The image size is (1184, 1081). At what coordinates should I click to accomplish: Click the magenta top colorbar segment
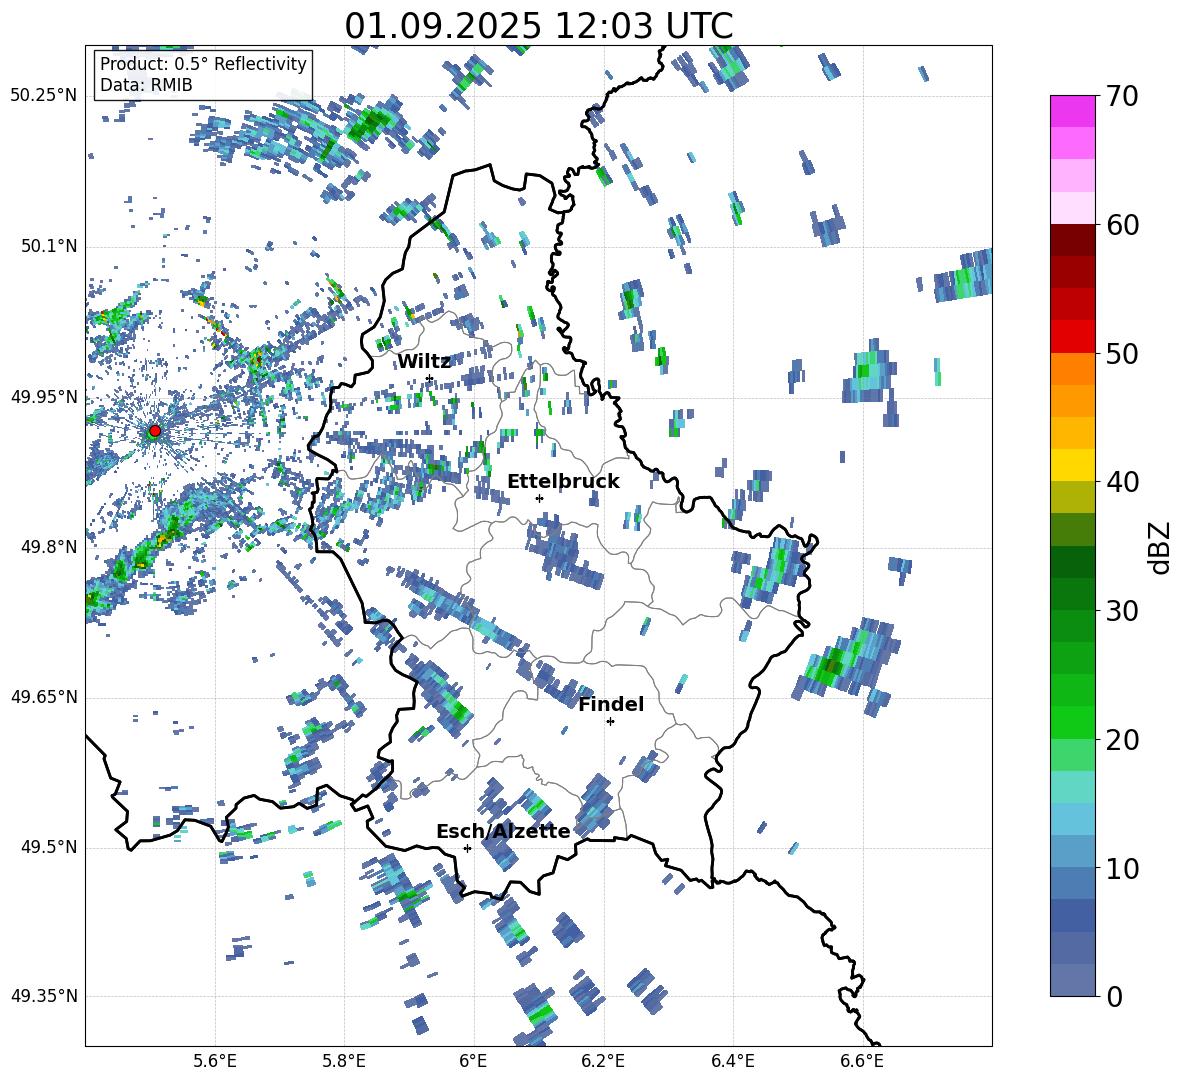(1072, 111)
